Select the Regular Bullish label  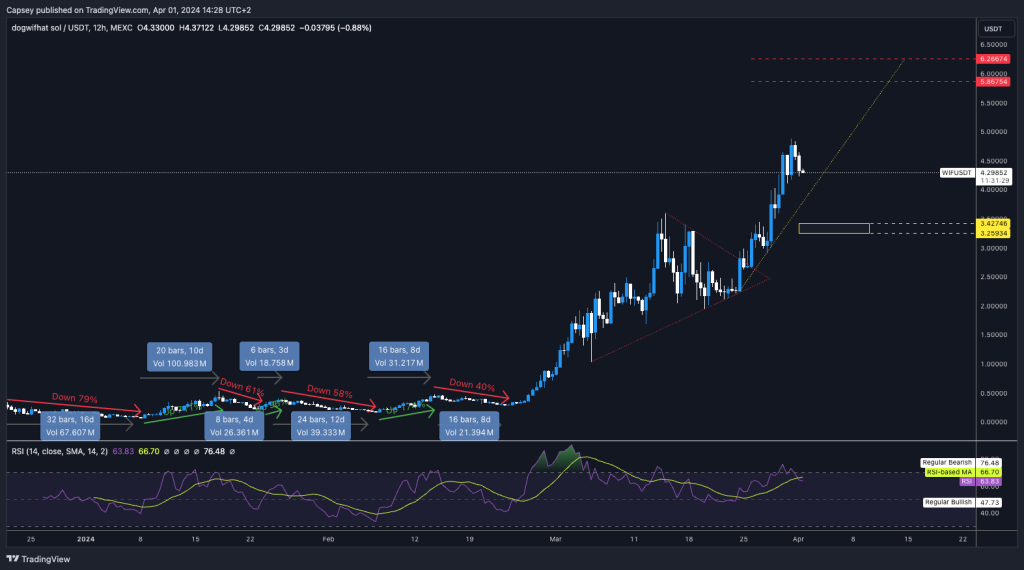click(x=946, y=502)
